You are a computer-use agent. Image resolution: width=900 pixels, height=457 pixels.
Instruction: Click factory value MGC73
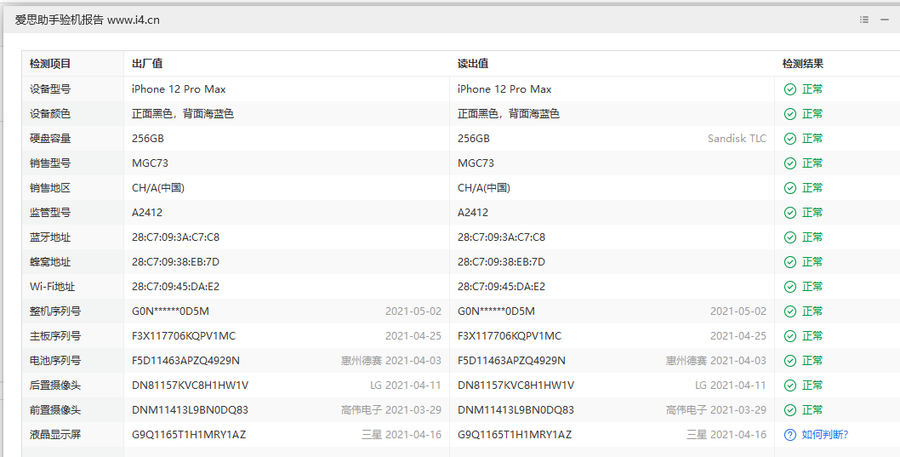click(x=150, y=163)
